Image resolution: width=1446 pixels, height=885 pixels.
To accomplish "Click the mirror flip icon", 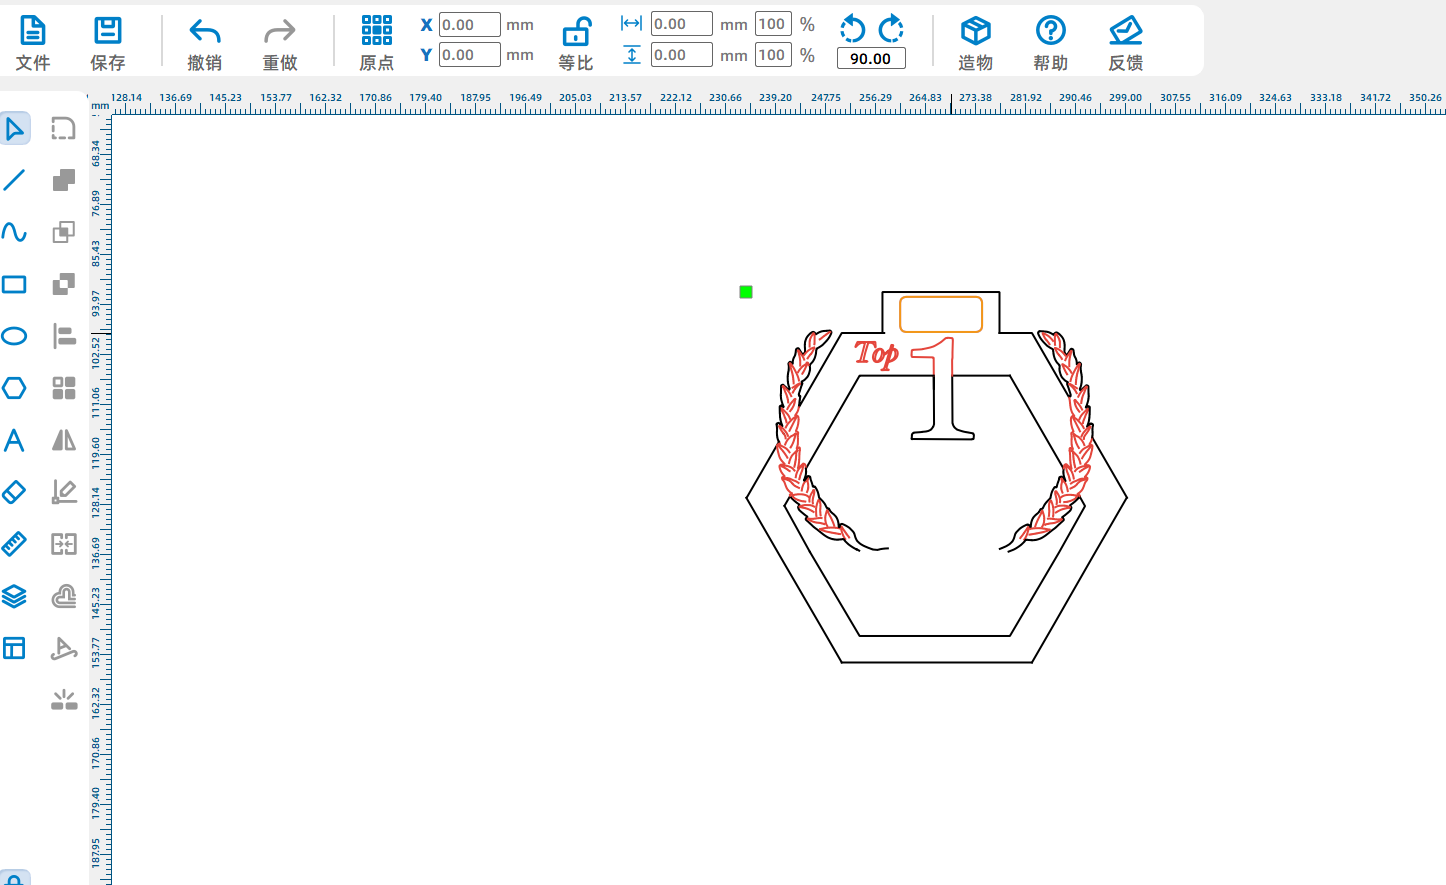I will coord(64,440).
